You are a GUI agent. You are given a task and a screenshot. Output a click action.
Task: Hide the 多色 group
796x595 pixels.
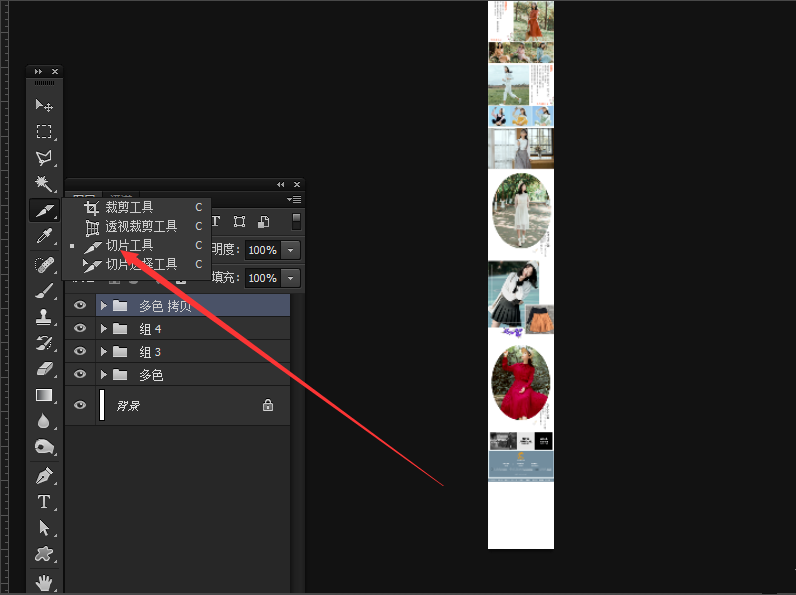pyautogui.click(x=80, y=374)
